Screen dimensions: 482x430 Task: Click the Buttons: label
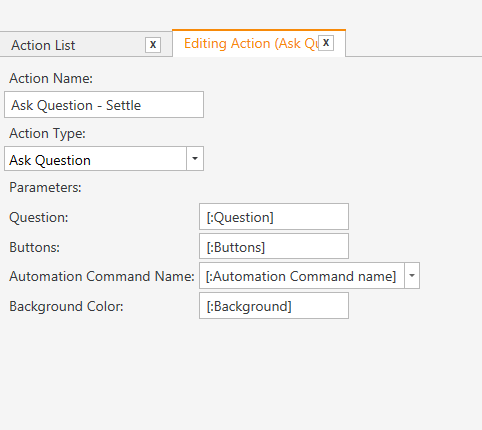pyautogui.click(x=34, y=247)
